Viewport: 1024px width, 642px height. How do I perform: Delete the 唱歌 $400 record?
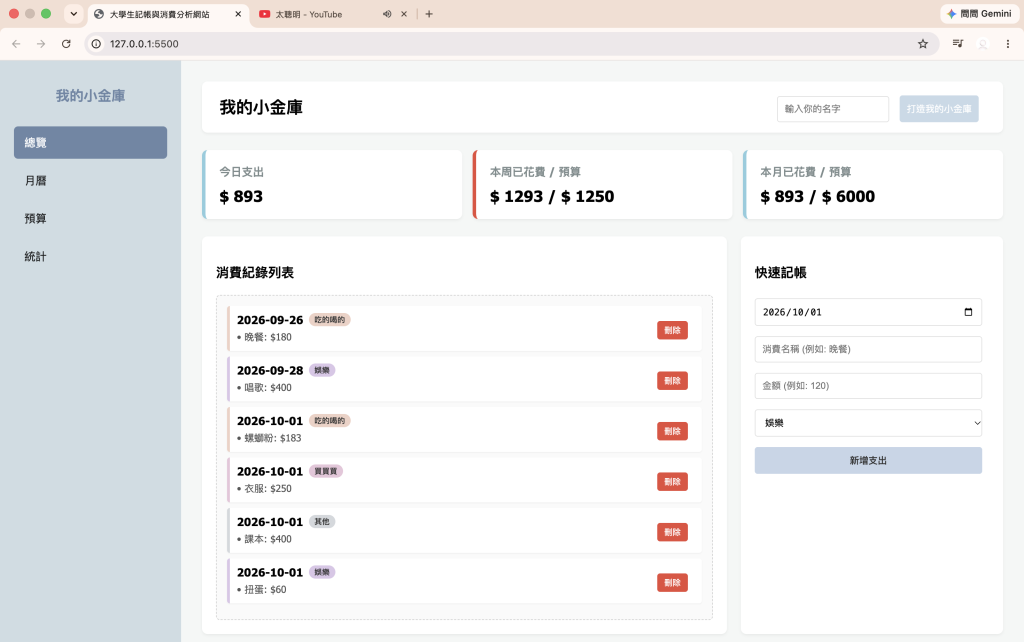[x=672, y=381]
